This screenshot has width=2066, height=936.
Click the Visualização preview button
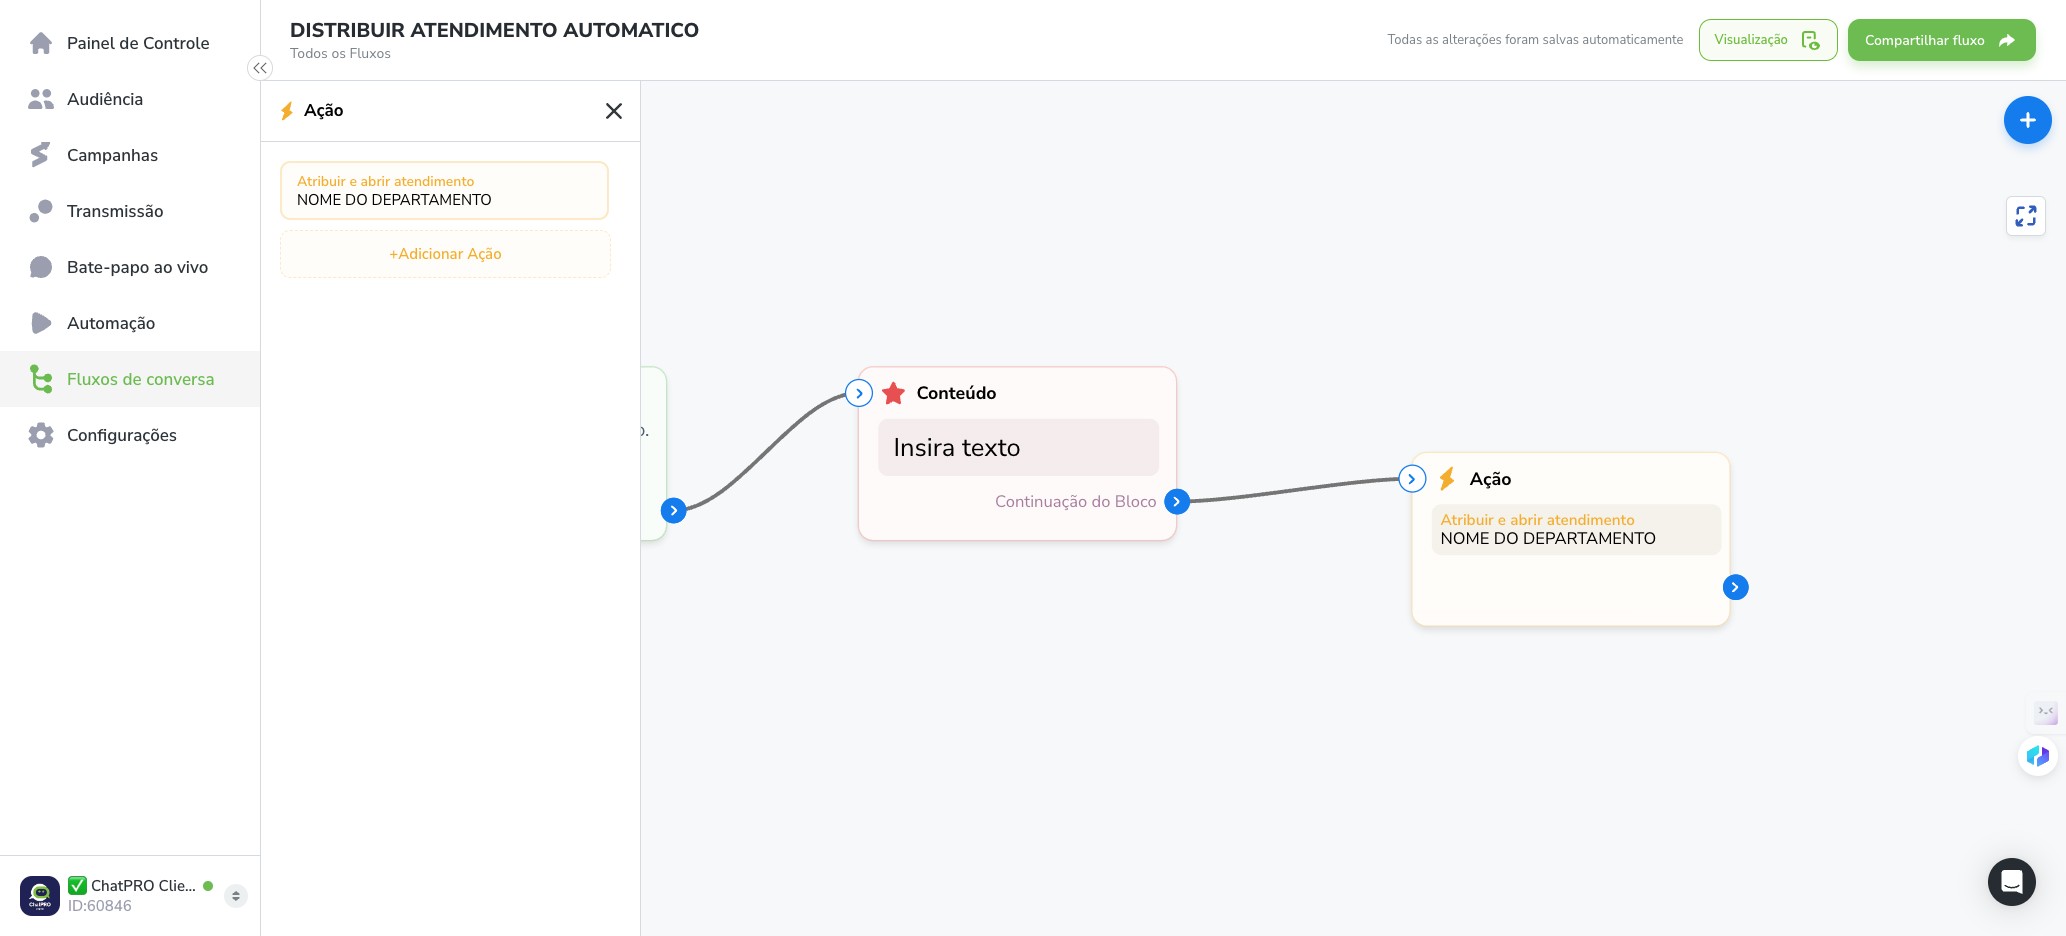pos(1767,40)
